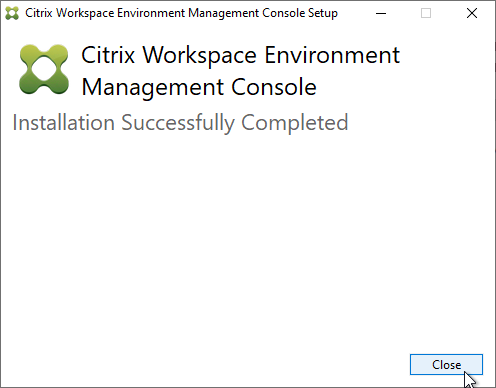496x388 pixels.
Task: Minimize the Citrix setup window
Action: coord(381,13)
